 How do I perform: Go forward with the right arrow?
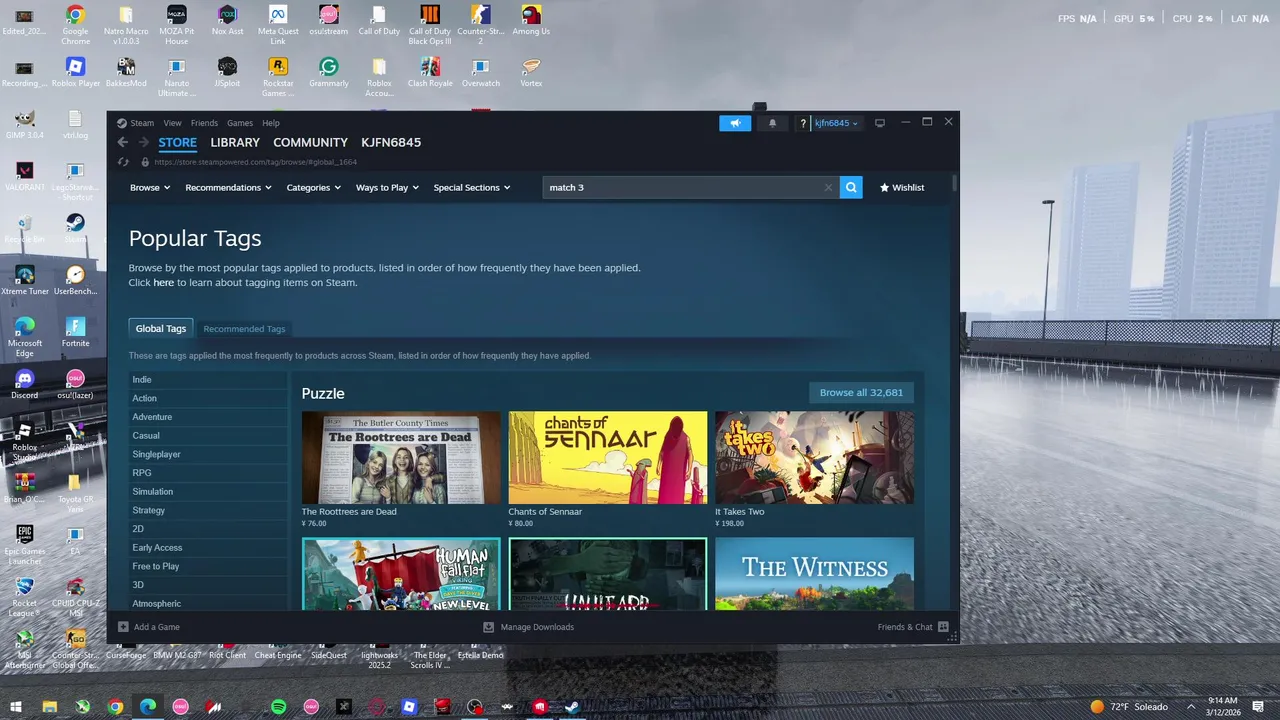pos(144,143)
